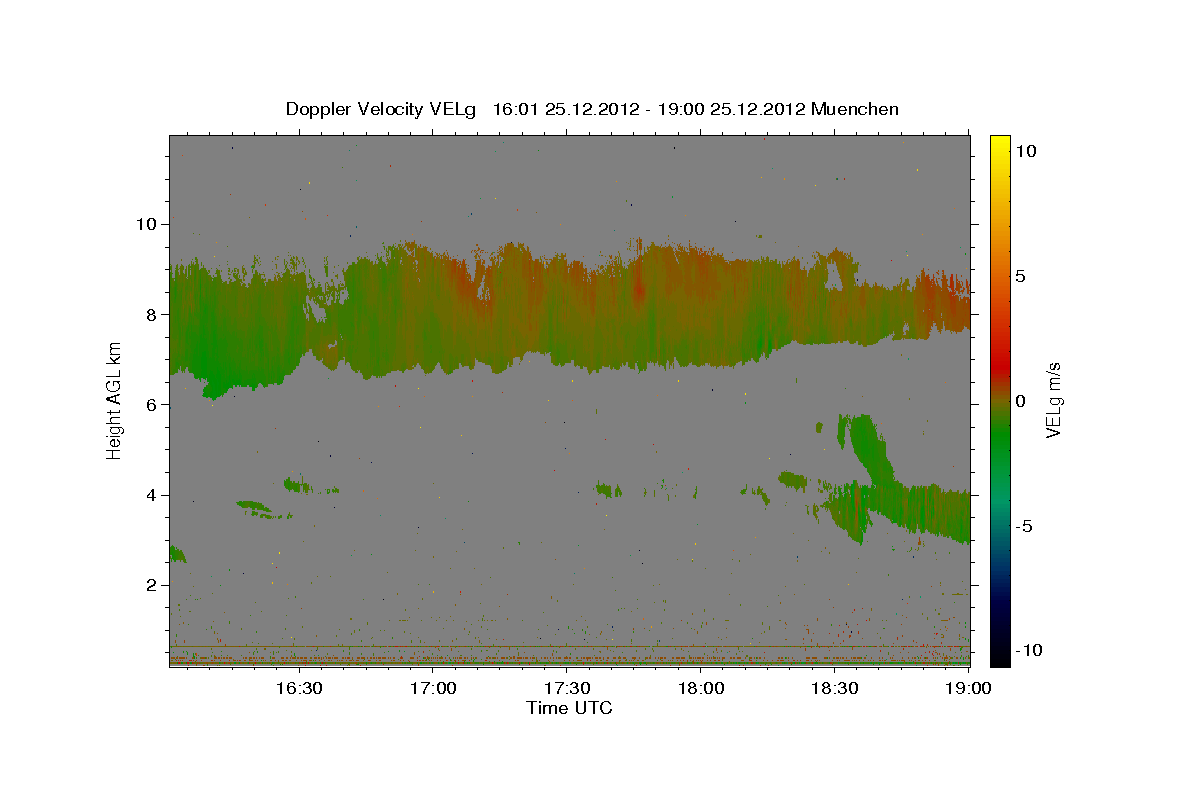Image resolution: width=1200 pixels, height=800 pixels.
Task: Click the colorbar tick label 10
Action: click(1026, 151)
